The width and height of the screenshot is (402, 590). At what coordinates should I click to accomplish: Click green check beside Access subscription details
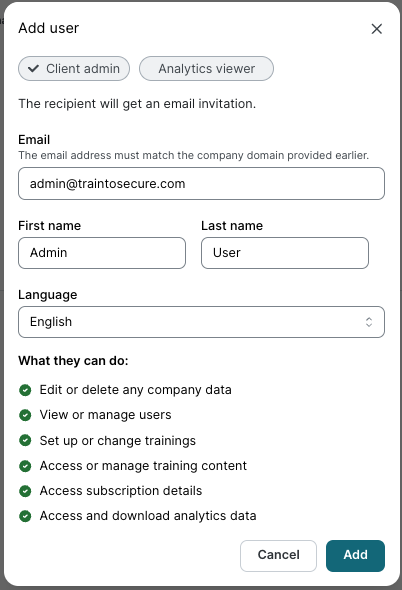(x=25, y=491)
